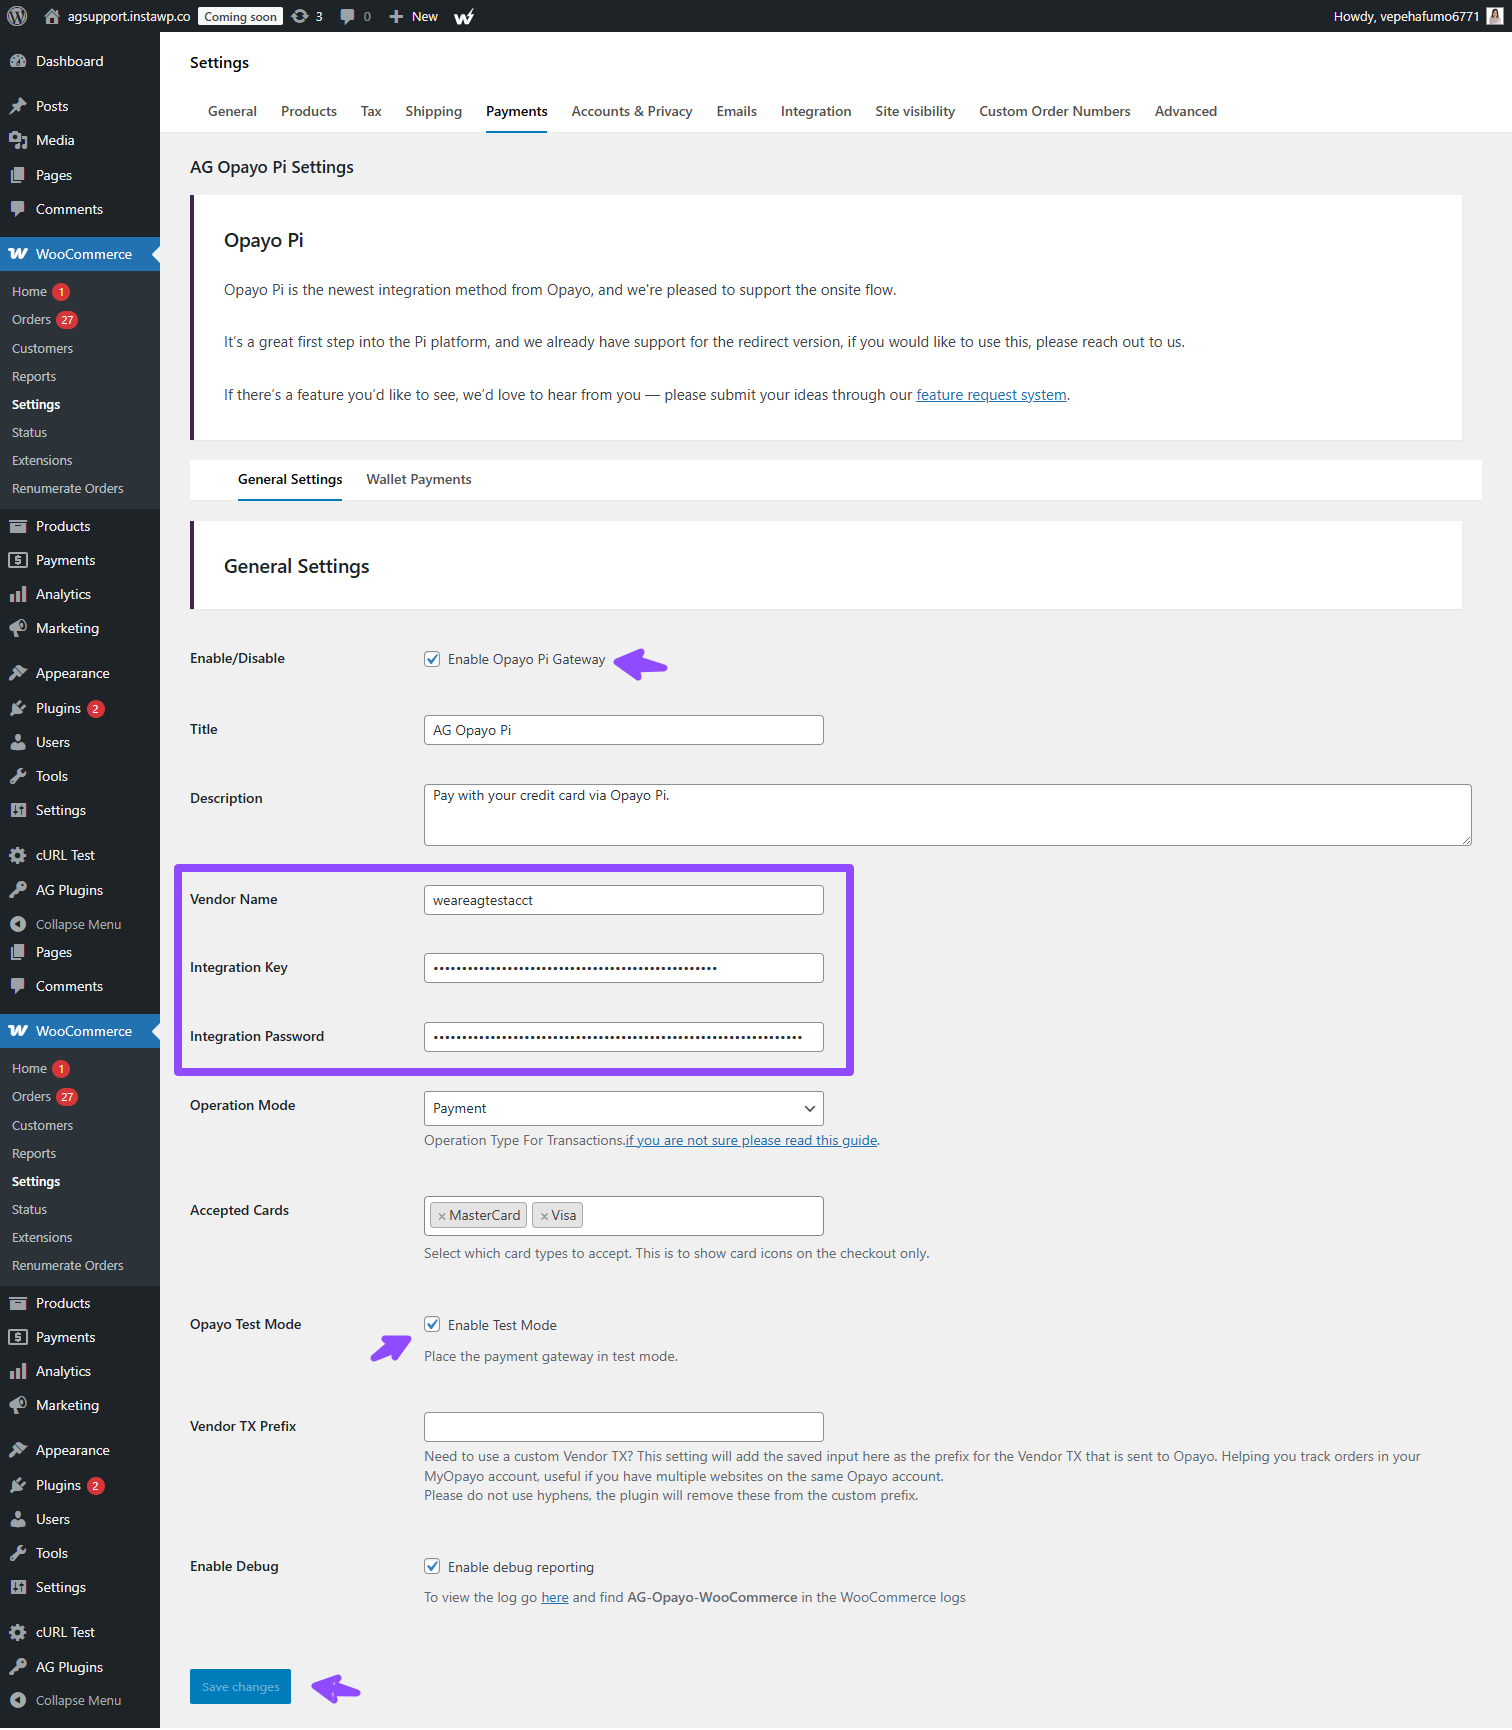The height and width of the screenshot is (1730, 1512).
Task: Click the Media icon in the sidebar
Action: [18, 140]
